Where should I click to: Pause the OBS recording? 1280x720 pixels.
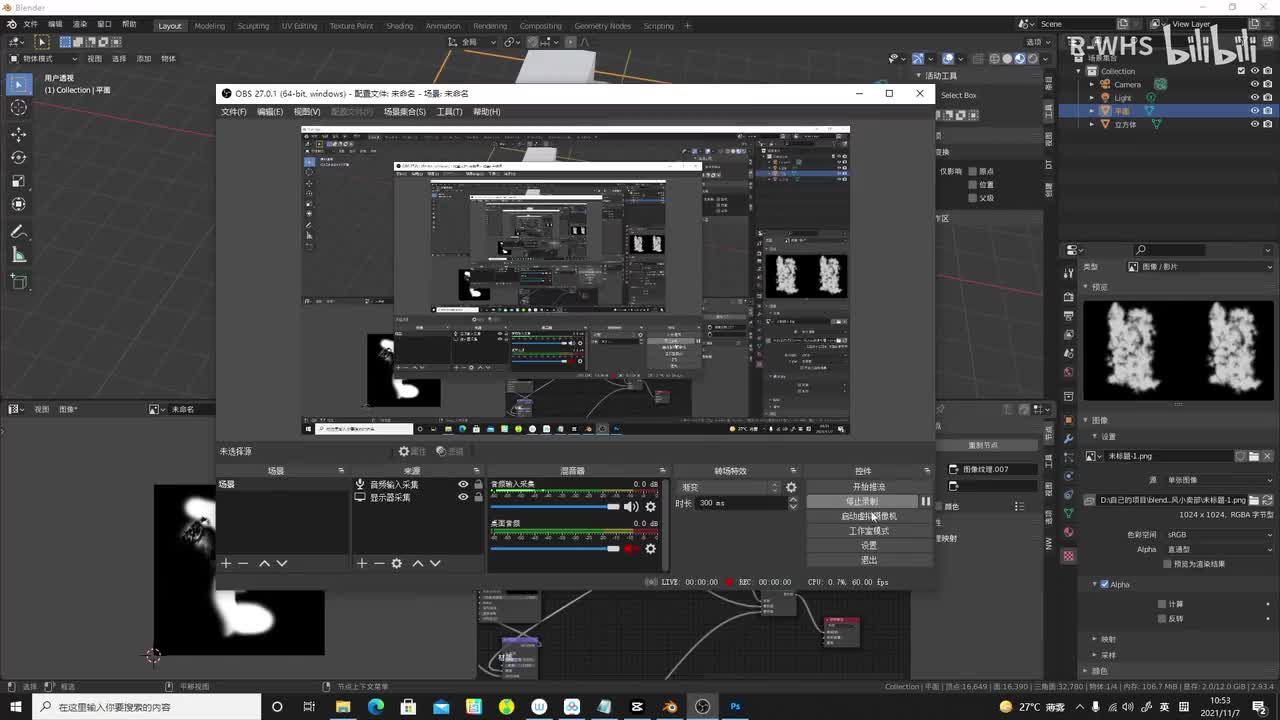click(926, 501)
